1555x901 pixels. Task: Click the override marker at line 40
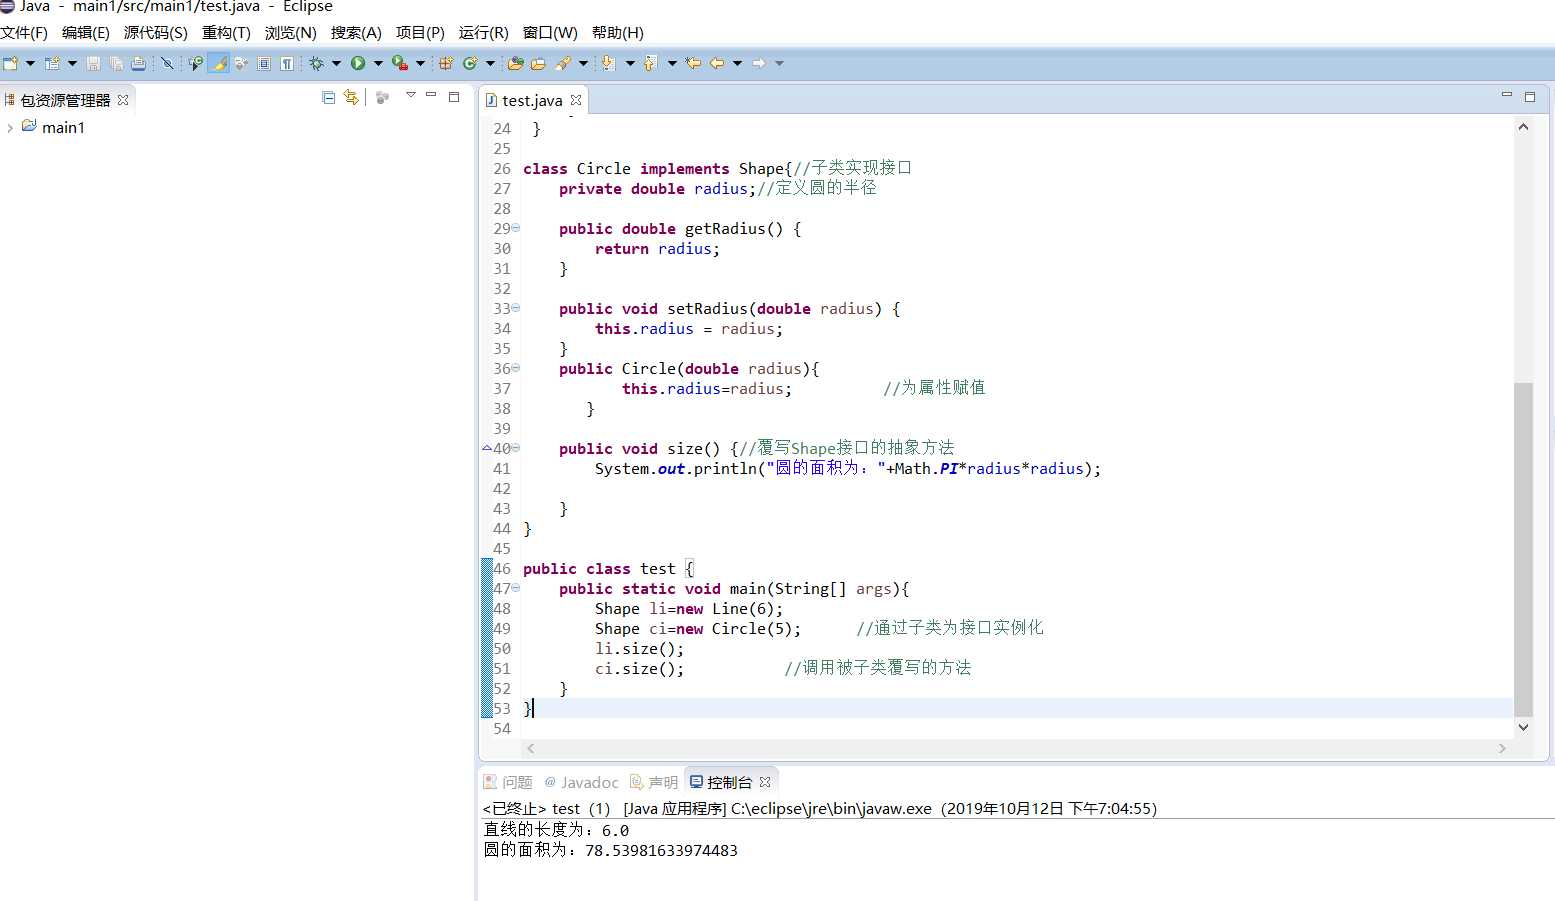click(487, 448)
